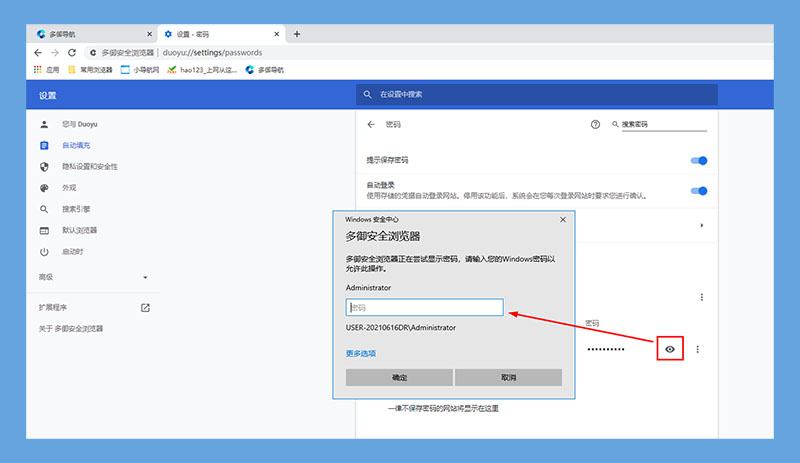Click the 设置 header title
The height and width of the screenshot is (463, 800).
tap(47, 95)
